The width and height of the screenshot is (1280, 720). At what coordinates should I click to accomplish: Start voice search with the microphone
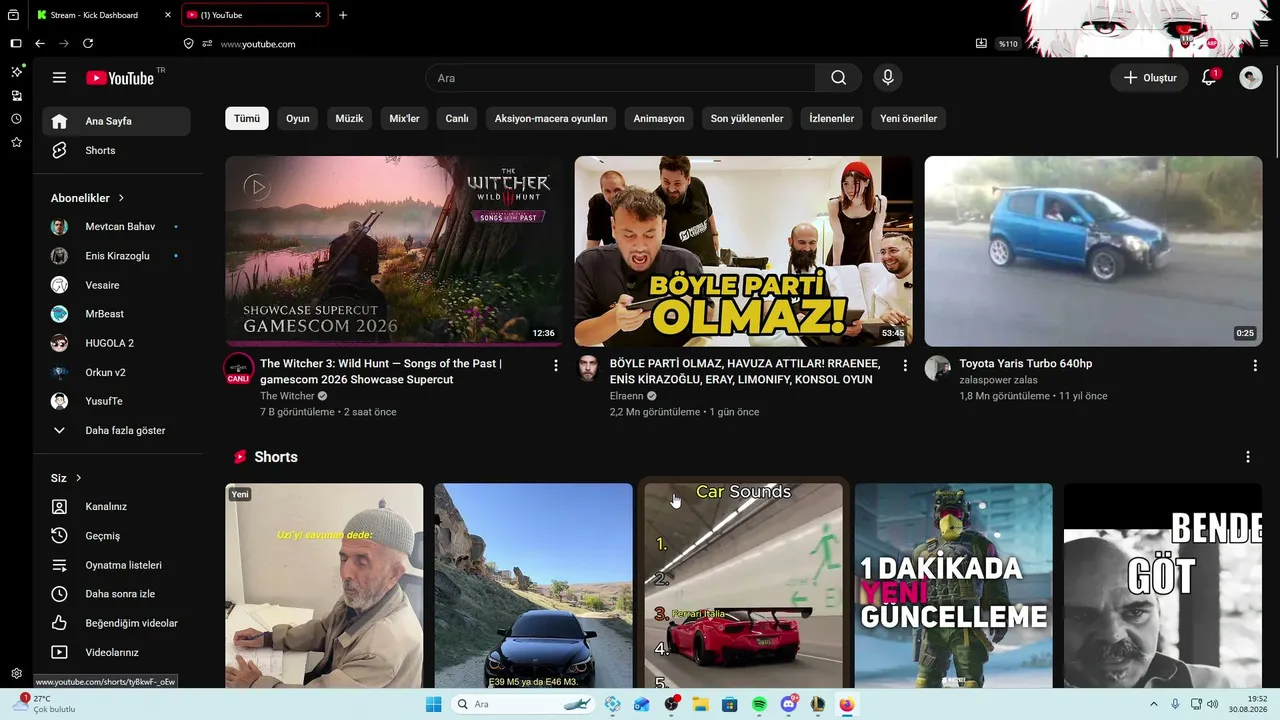click(x=887, y=78)
